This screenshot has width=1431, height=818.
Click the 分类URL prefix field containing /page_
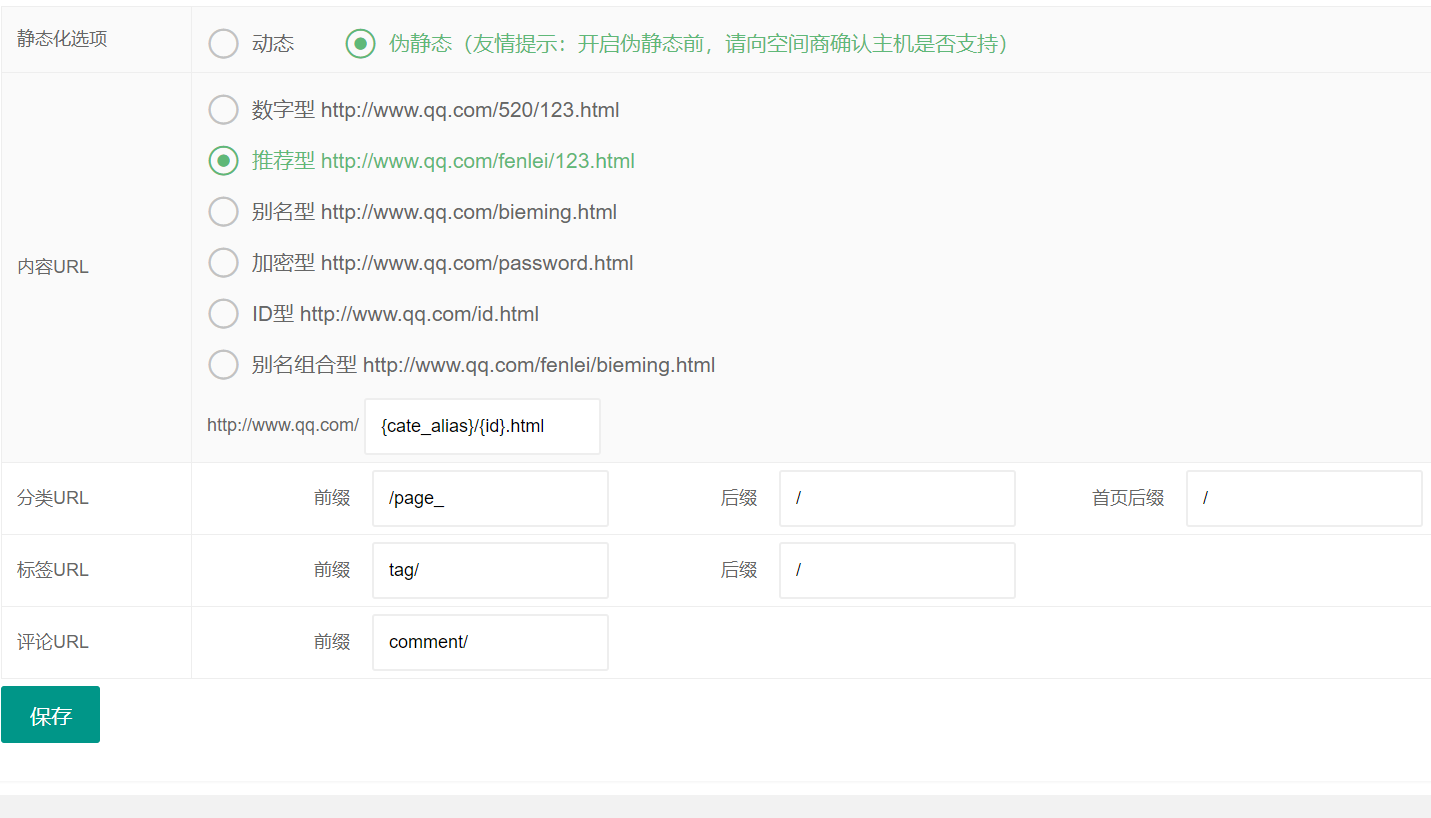tap(490, 498)
